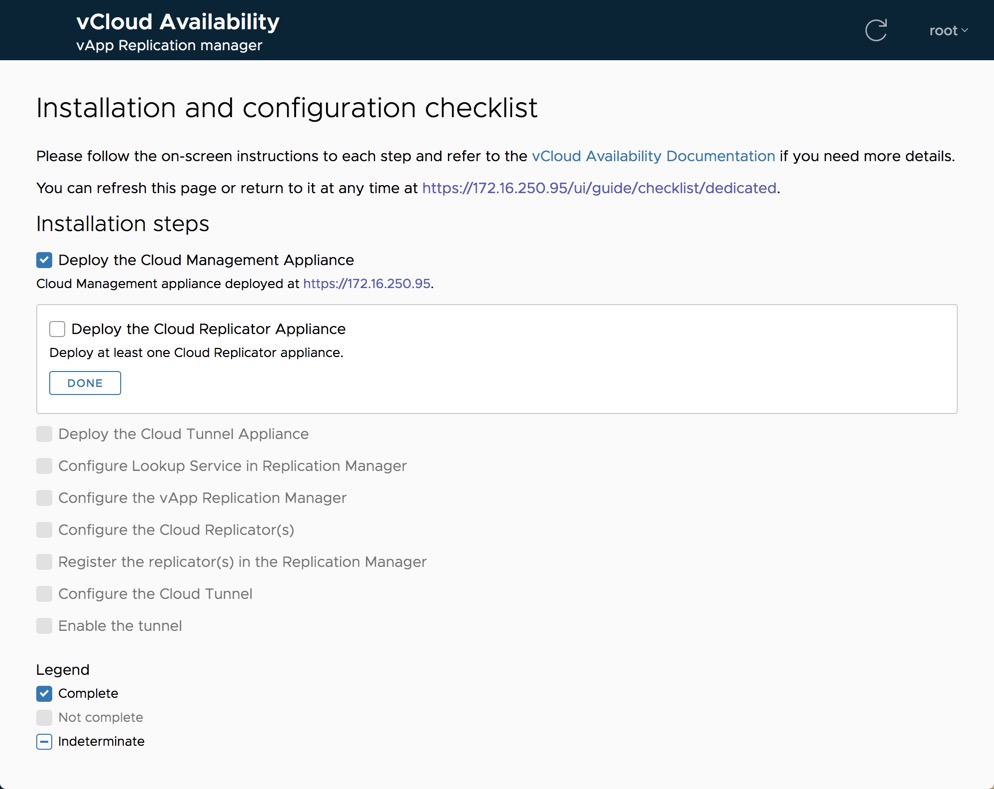Click the vCloud Availability title in header
The image size is (994, 789).
tap(178, 22)
